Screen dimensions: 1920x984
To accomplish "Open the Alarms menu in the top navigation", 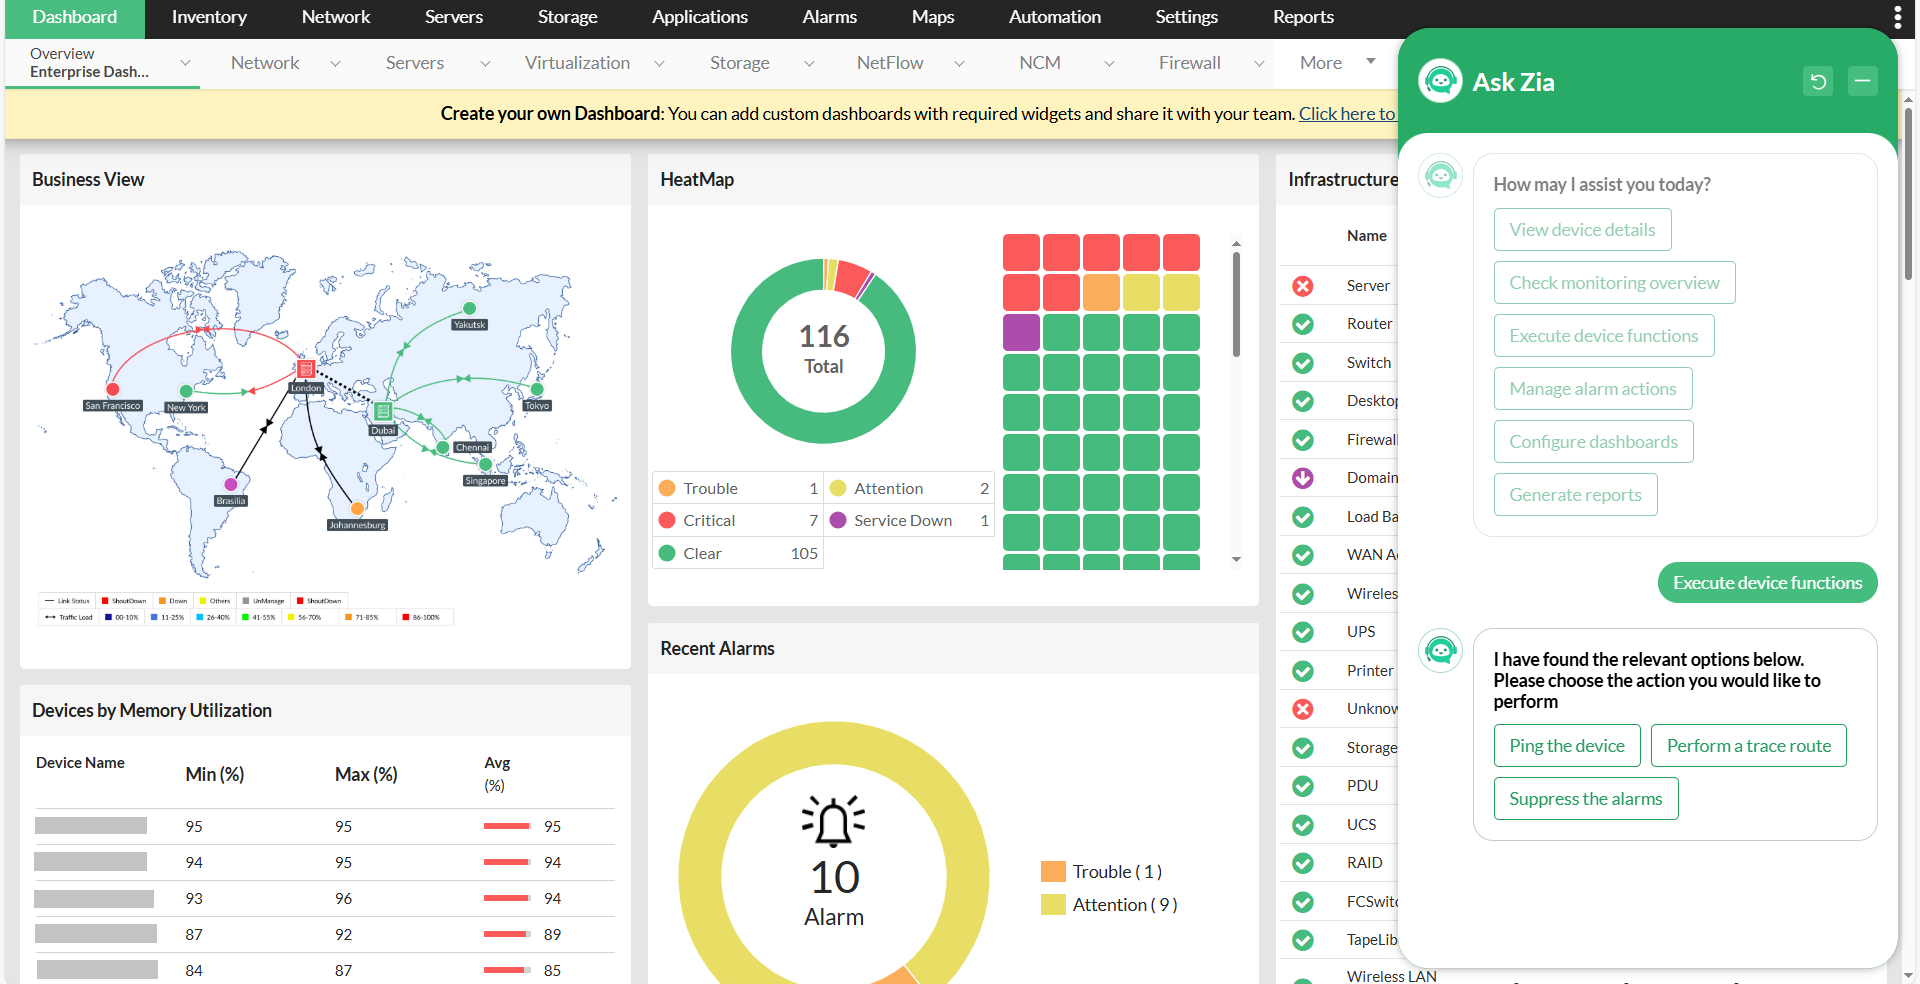I will tap(829, 17).
